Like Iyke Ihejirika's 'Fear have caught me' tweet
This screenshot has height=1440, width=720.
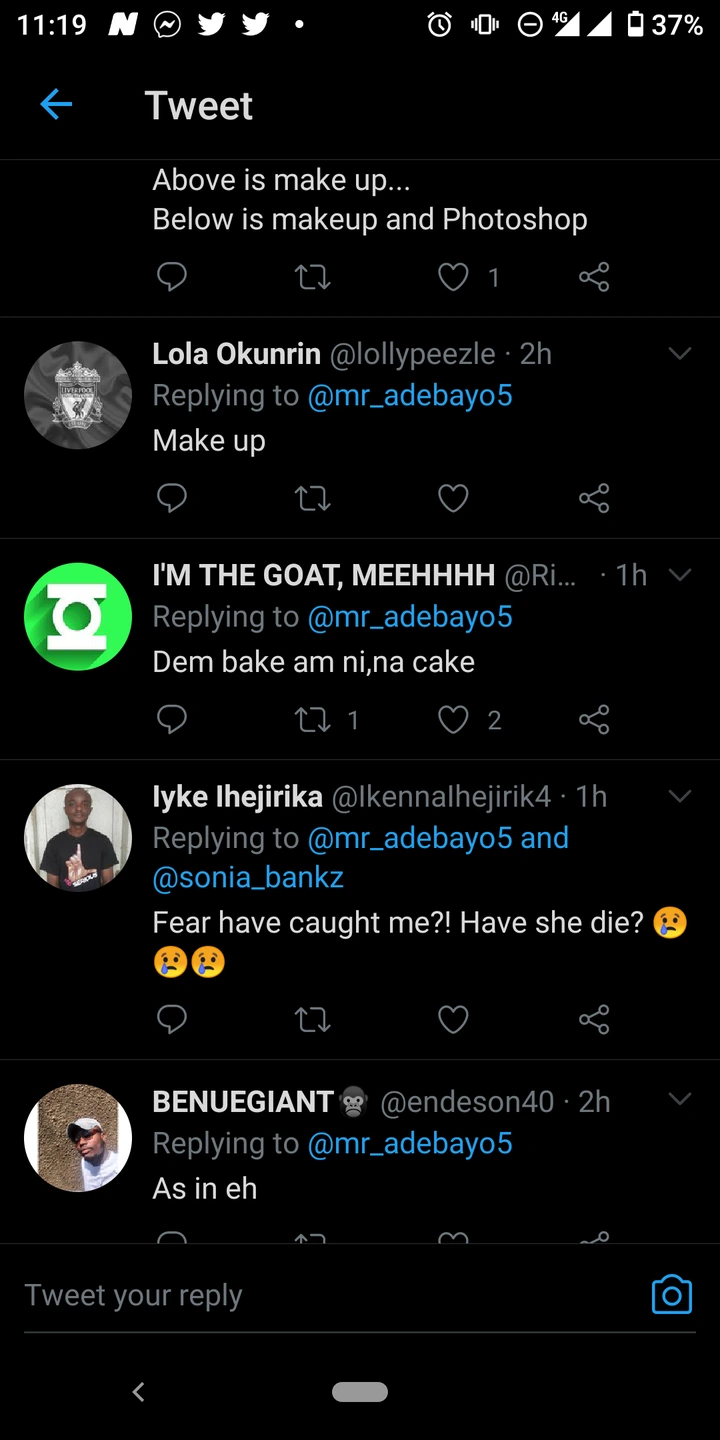pos(453,1019)
